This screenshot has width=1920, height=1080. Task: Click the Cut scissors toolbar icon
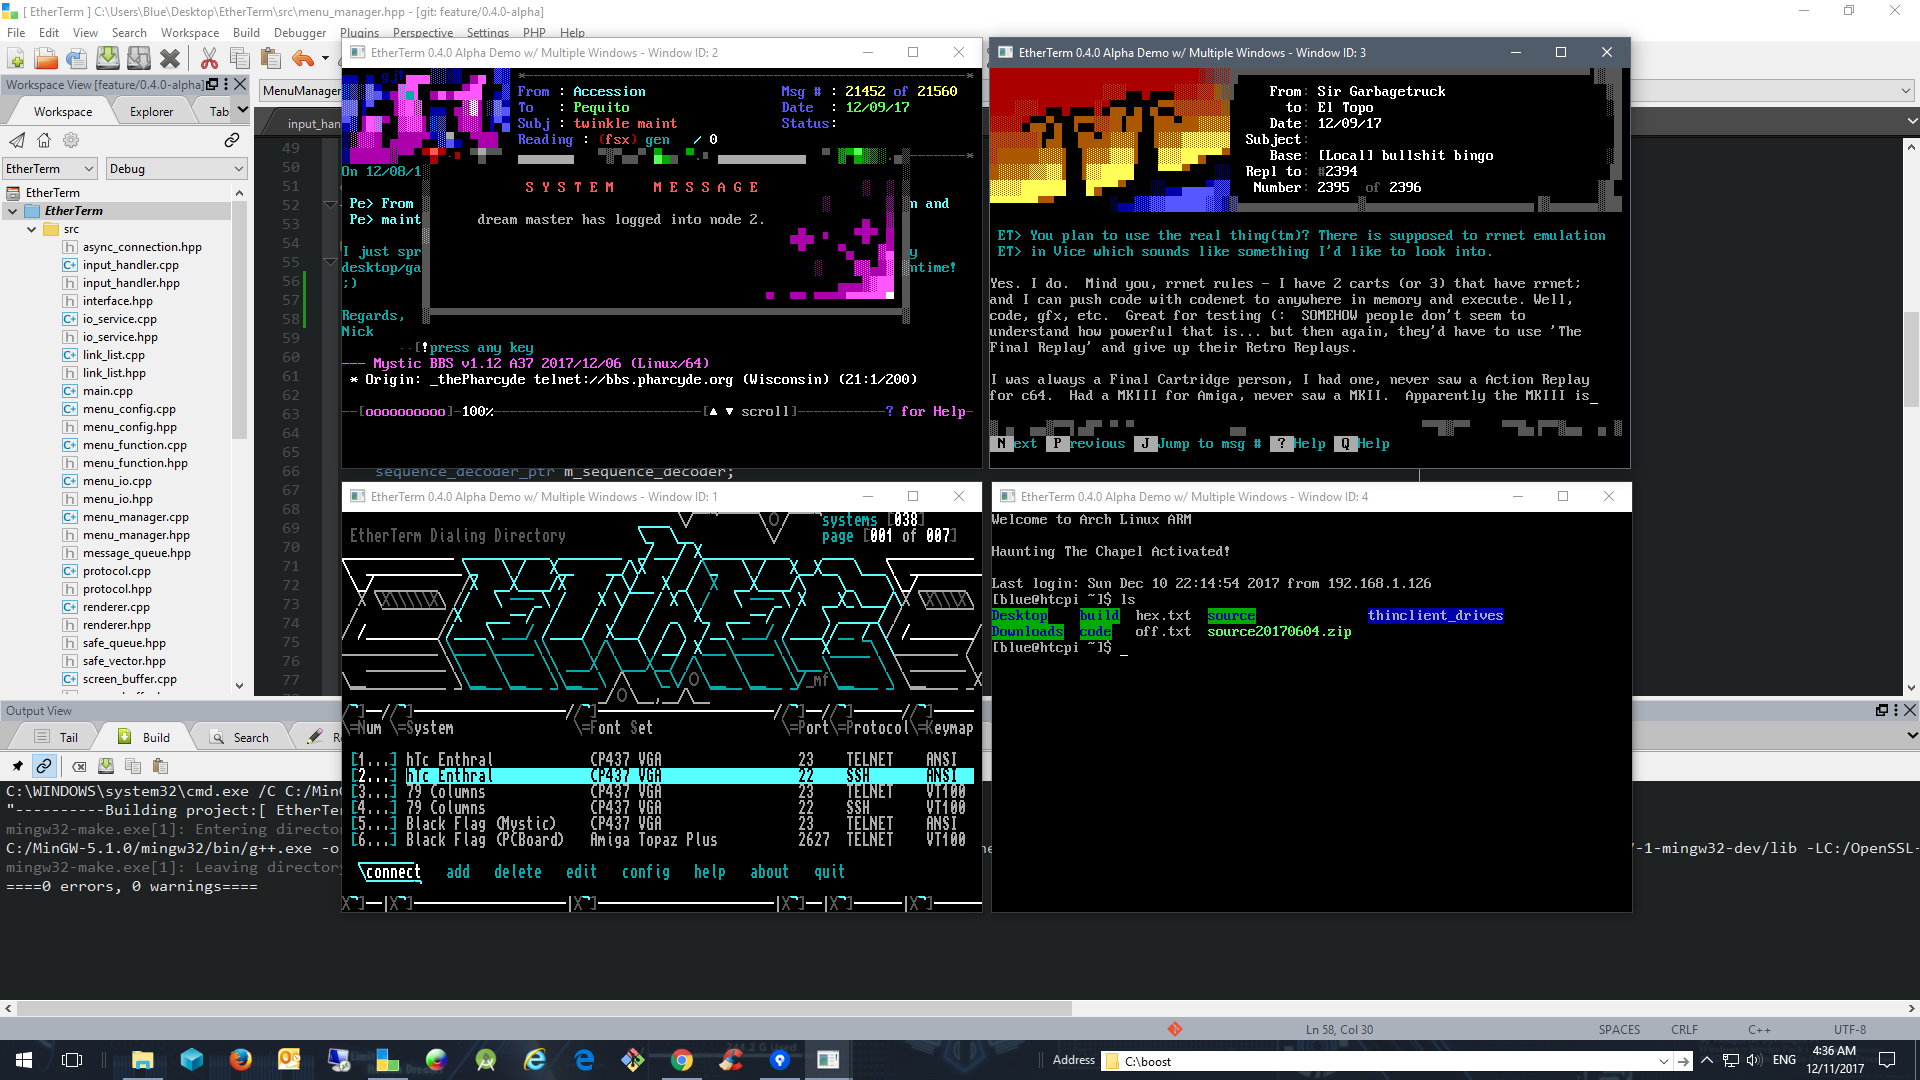click(209, 59)
